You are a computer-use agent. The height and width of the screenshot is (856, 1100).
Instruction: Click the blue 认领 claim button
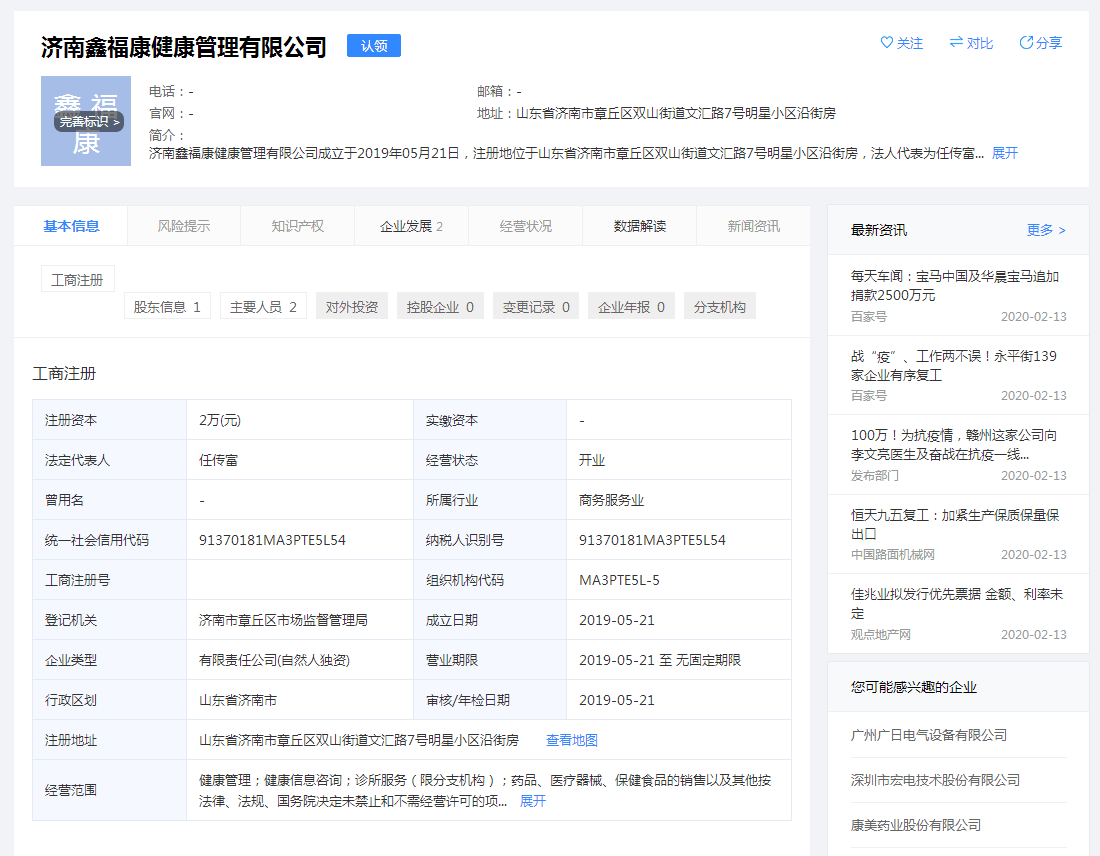tap(374, 46)
